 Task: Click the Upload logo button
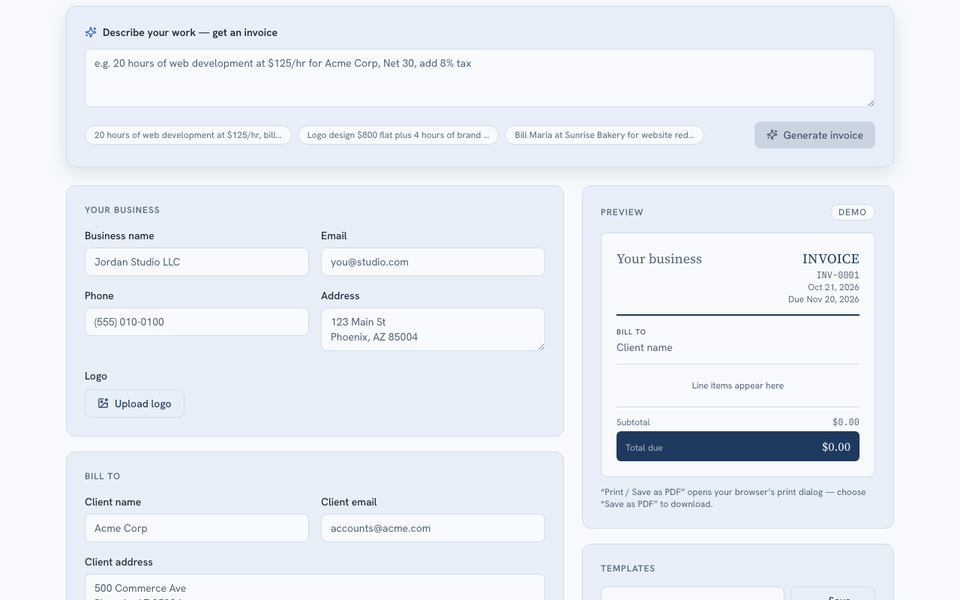(x=134, y=403)
